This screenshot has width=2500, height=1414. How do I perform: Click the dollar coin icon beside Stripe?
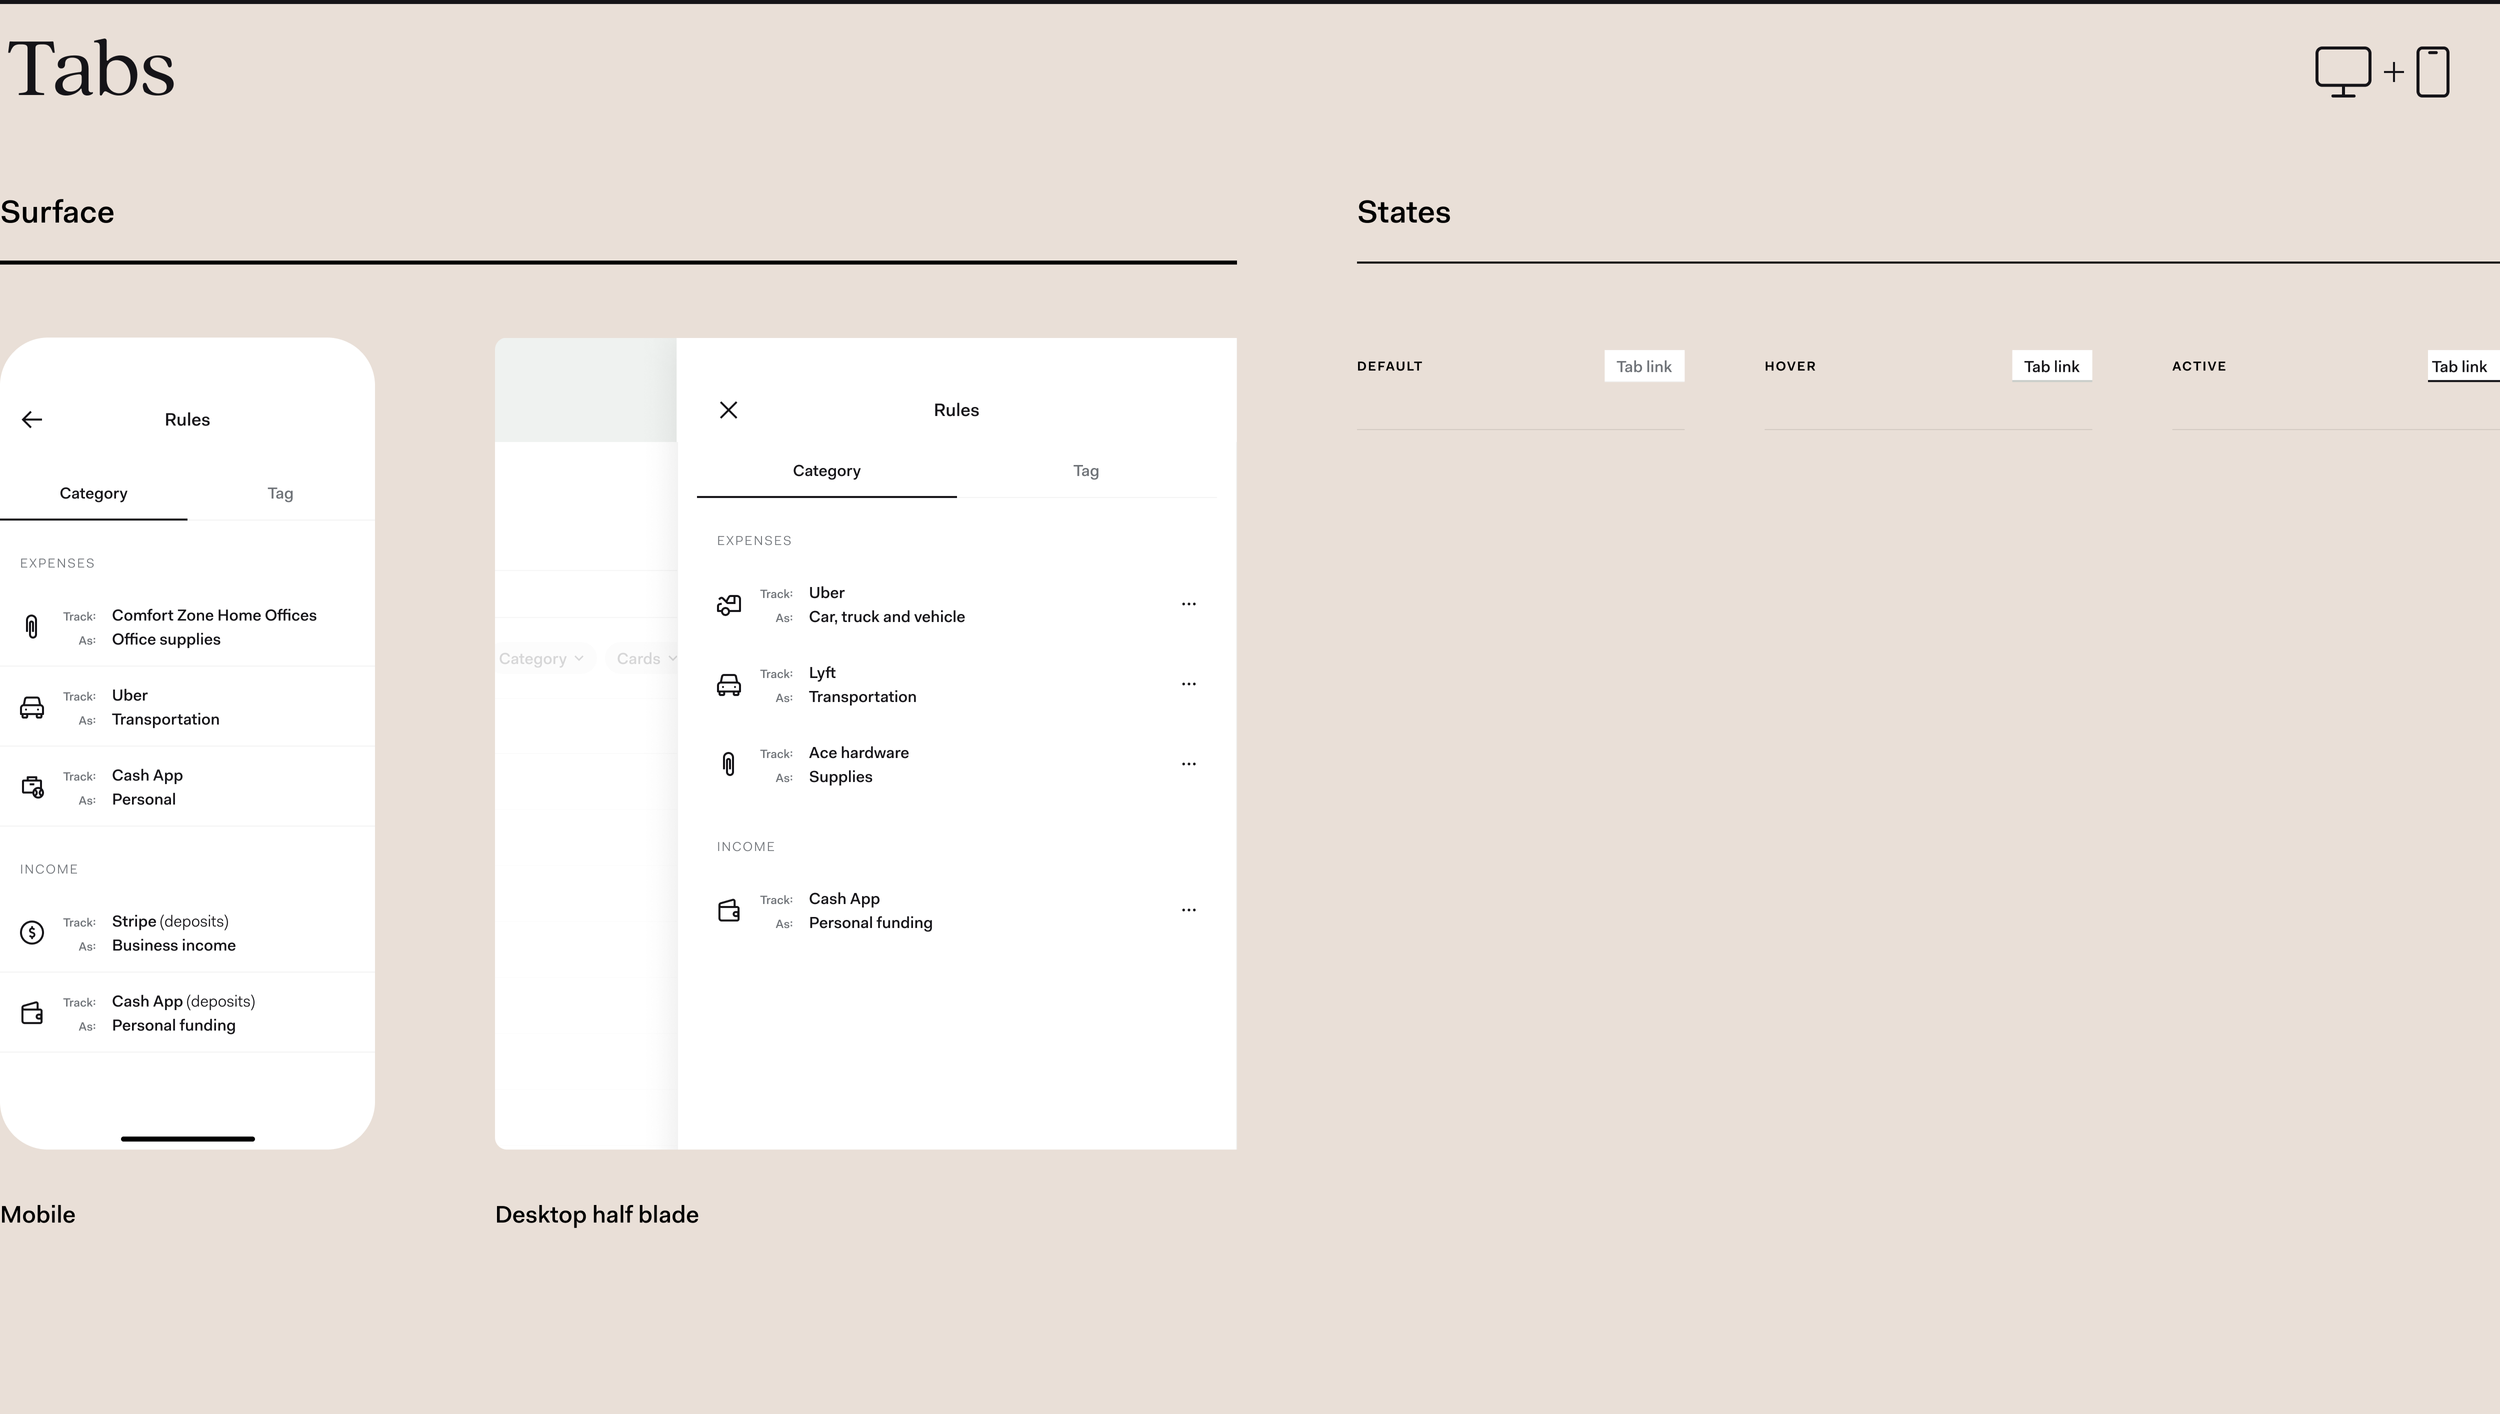32,933
